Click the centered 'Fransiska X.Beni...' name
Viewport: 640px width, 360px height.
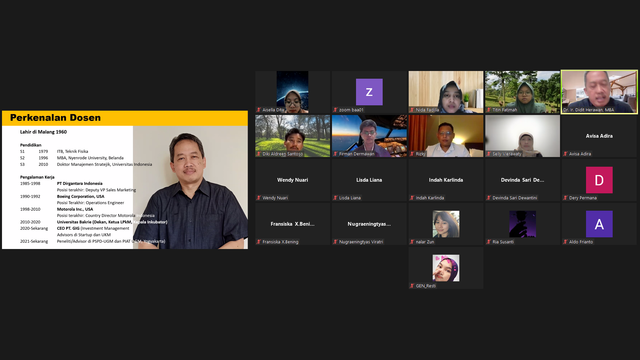coord(292,224)
